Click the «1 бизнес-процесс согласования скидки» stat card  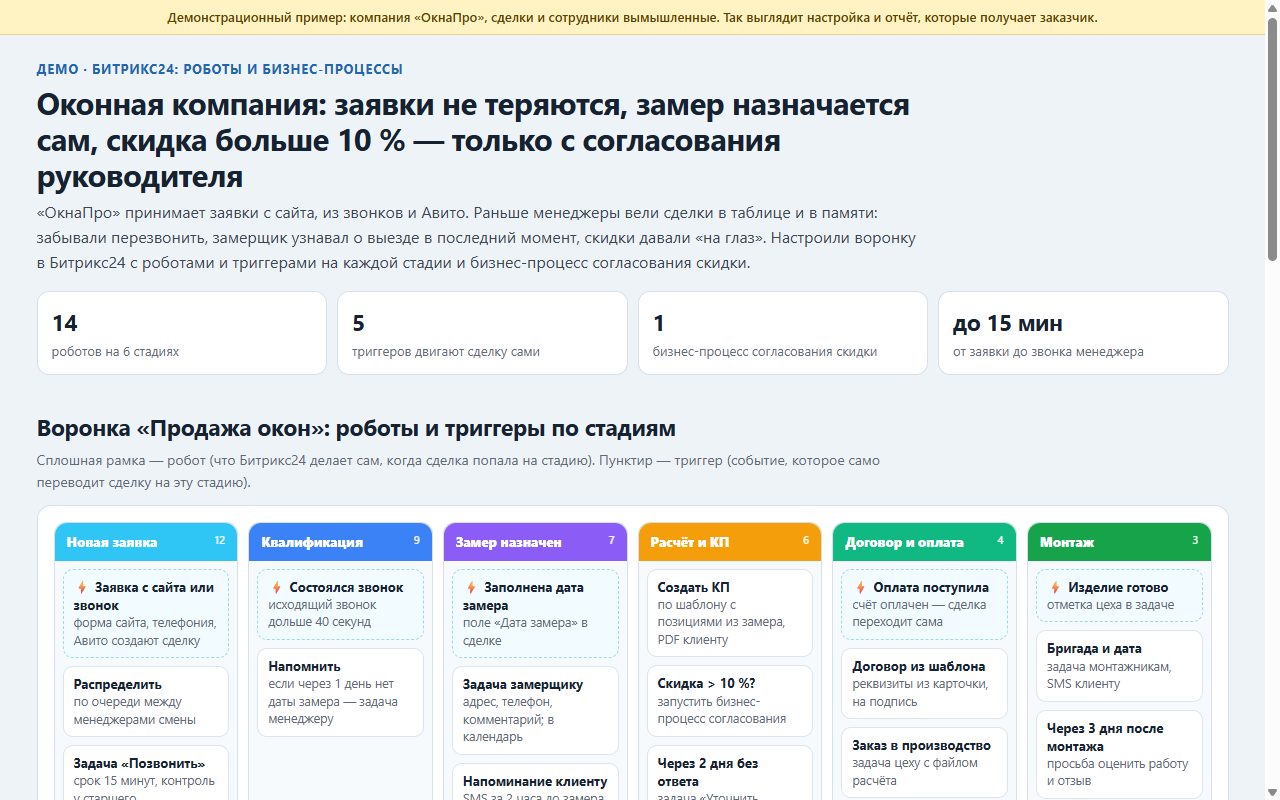[x=783, y=333]
